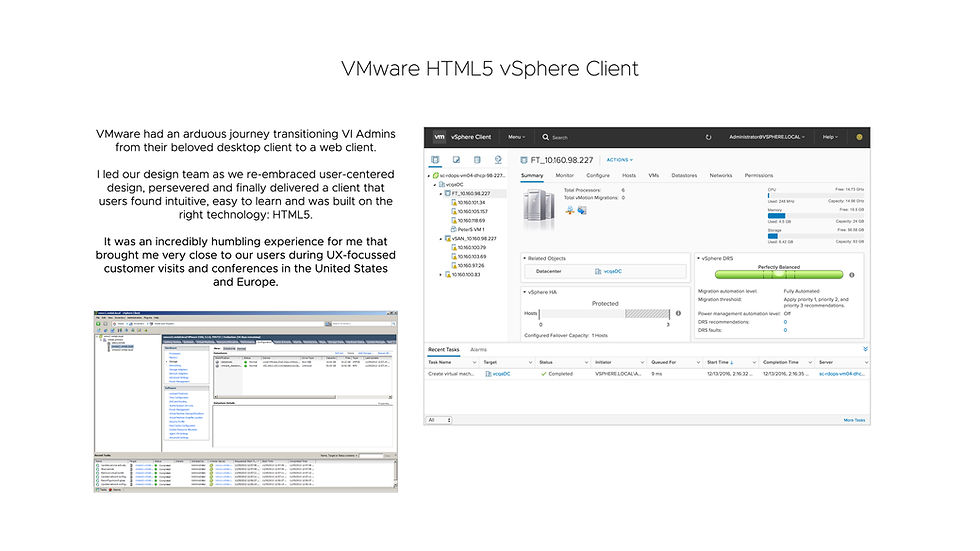Switch to the Permissions tab
Image resolution: width=980 pixels, height=551 pixels.
pos(759,176)
